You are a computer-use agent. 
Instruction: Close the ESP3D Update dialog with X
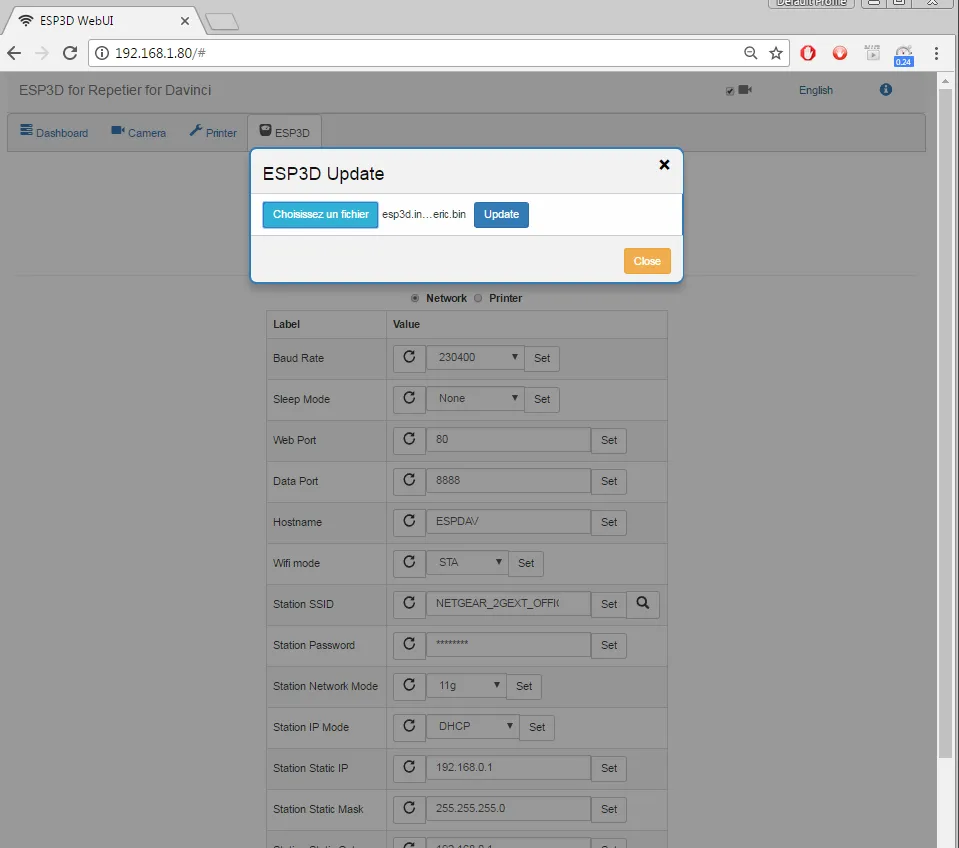[x=664, y=165]
